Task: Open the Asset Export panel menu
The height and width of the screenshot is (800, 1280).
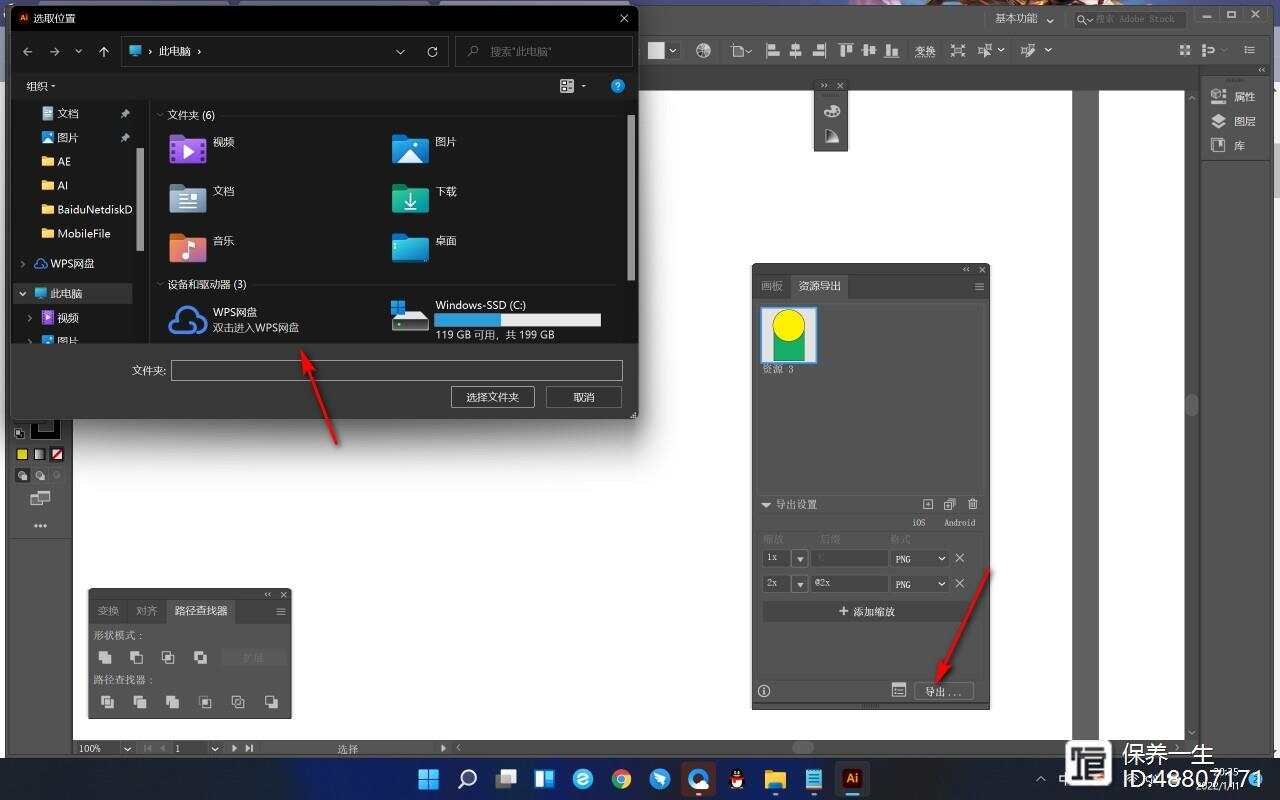Action: point(979,287)
